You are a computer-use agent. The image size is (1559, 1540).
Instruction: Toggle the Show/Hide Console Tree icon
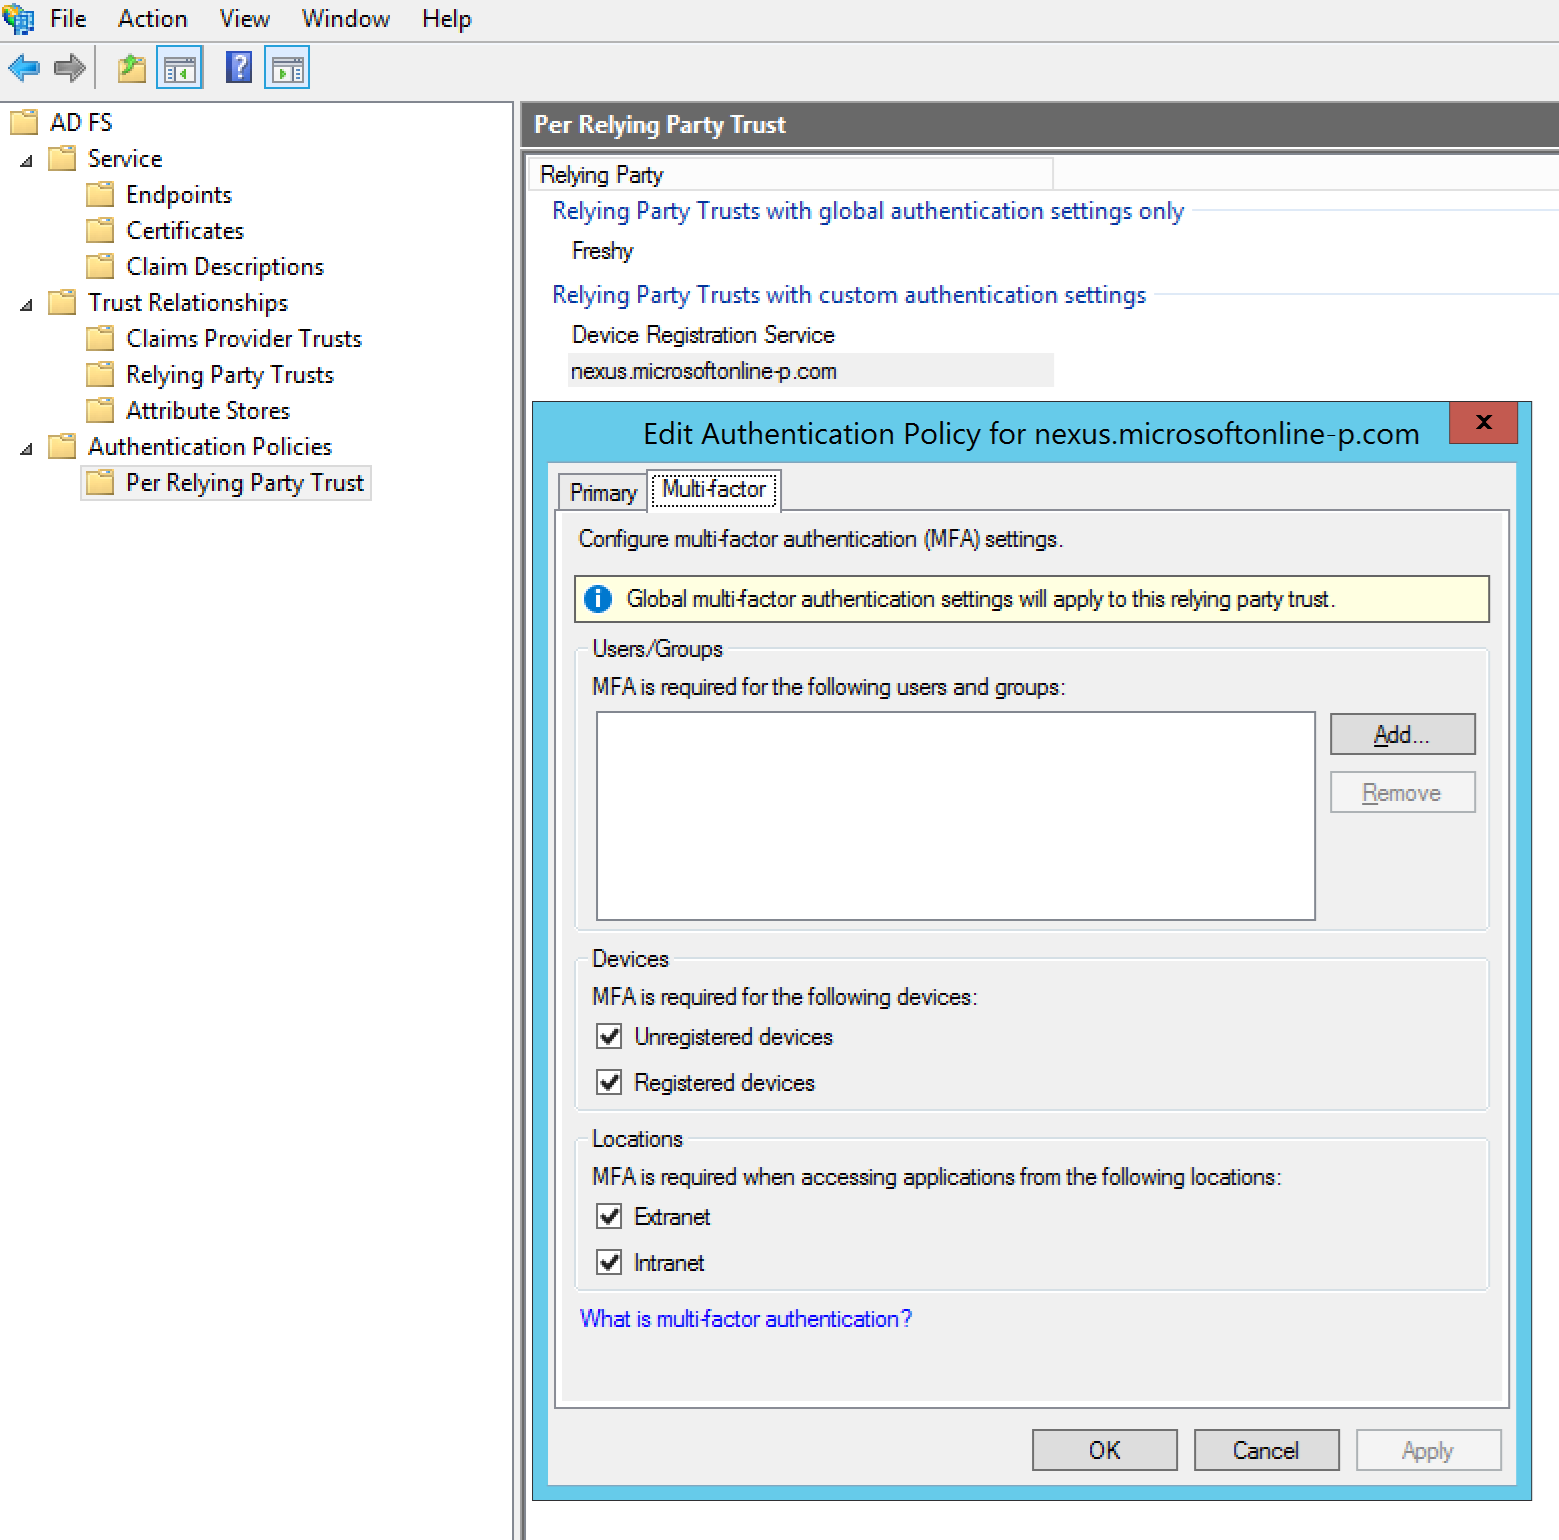click(x=180, y=68)
